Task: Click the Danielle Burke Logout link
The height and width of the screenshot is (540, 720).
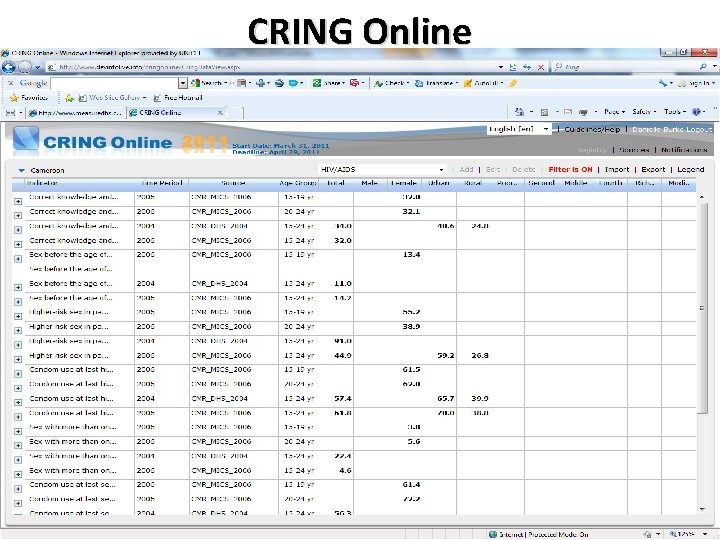Action: pyautogui.click(x=672, y=129)
